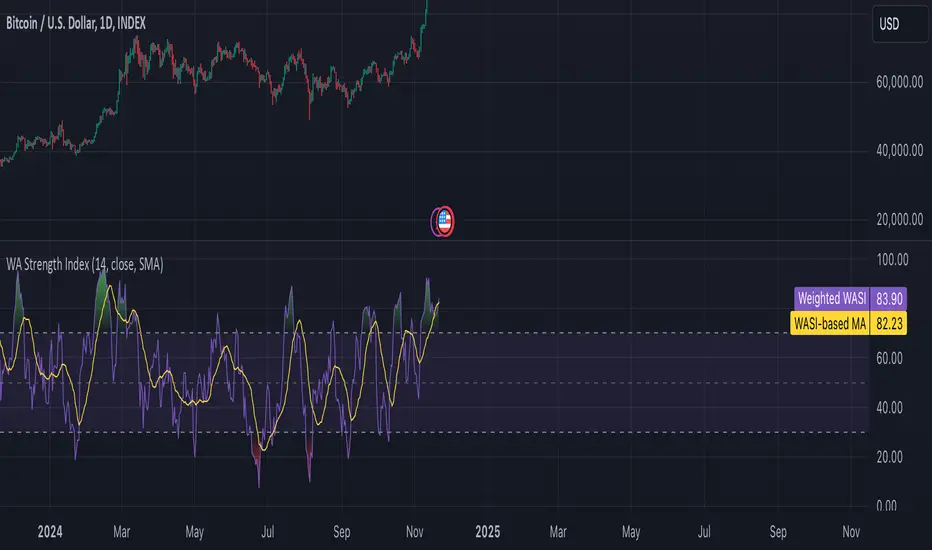Click the Bitcoin / U.S. Dollar symbol title
This screenshot has width=932, height=550.
click(75, 23)
